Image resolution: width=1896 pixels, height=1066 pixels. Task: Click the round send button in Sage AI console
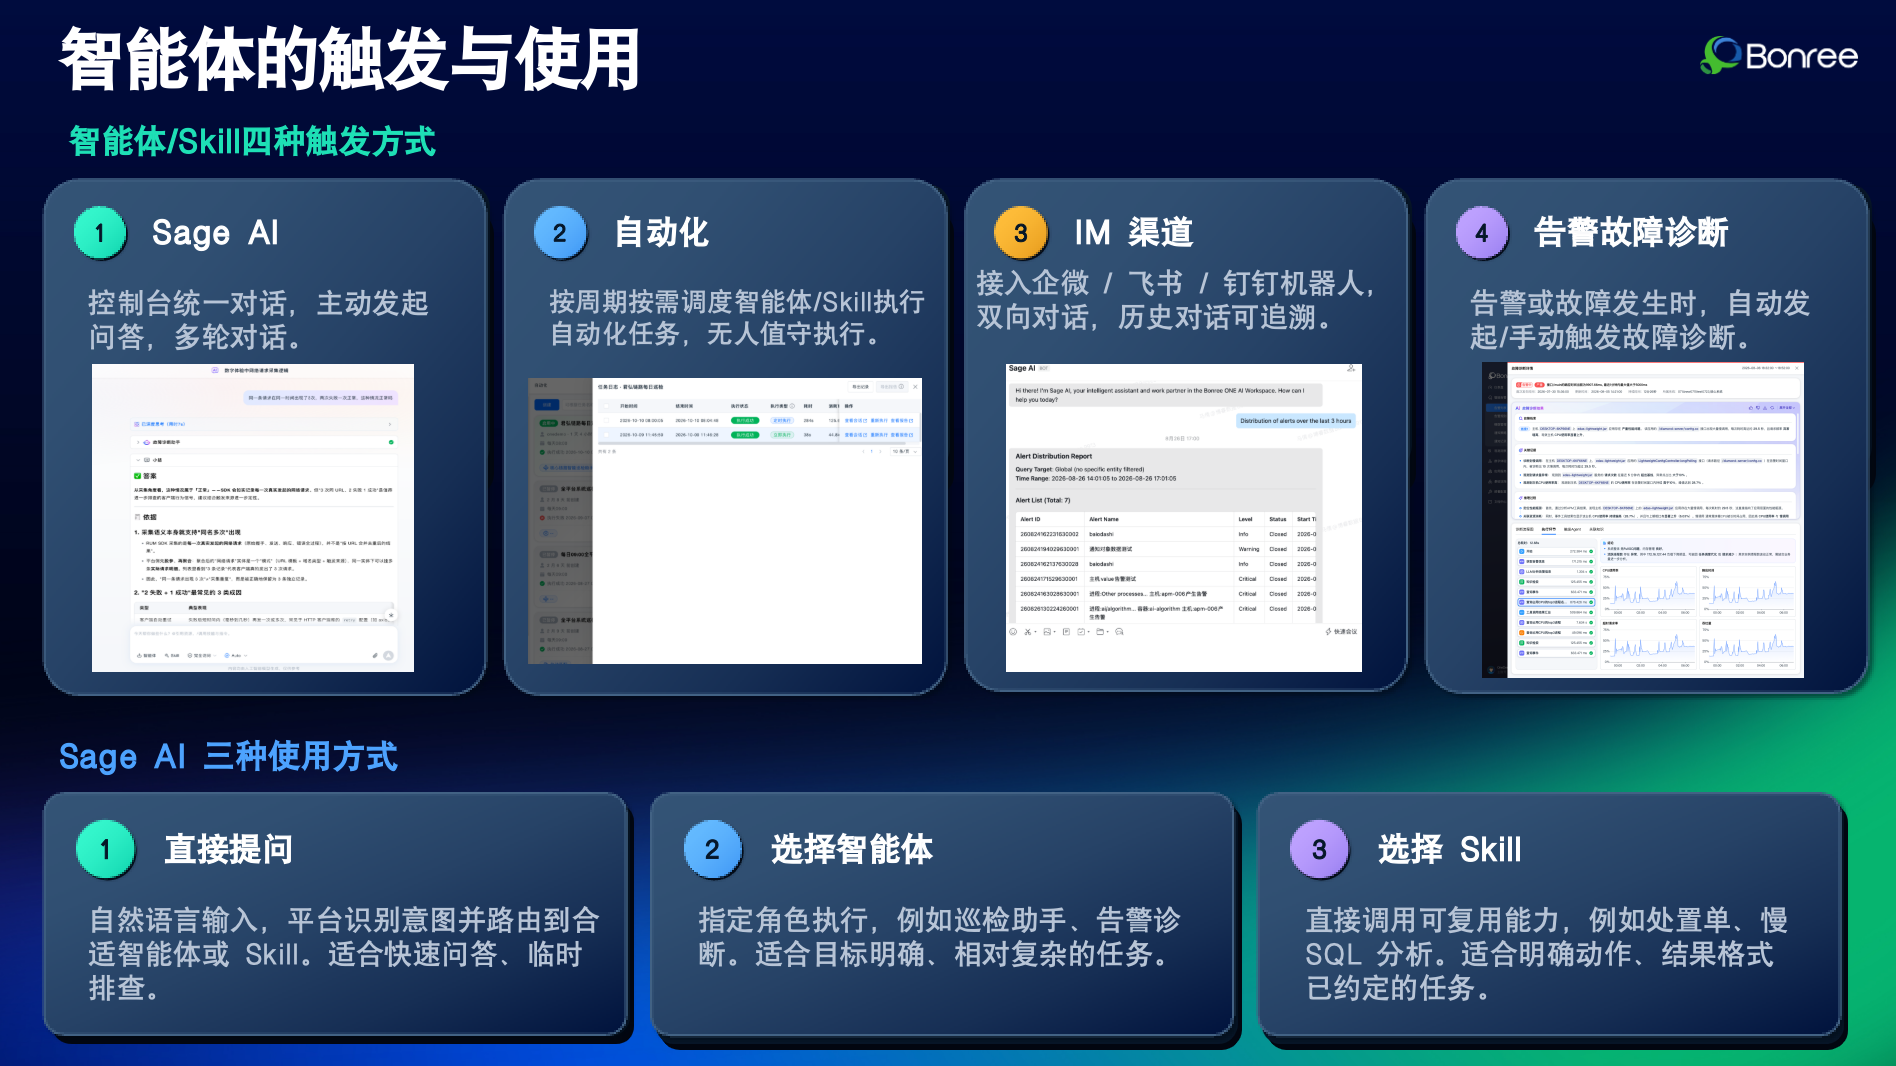click(x=388, y=656)
